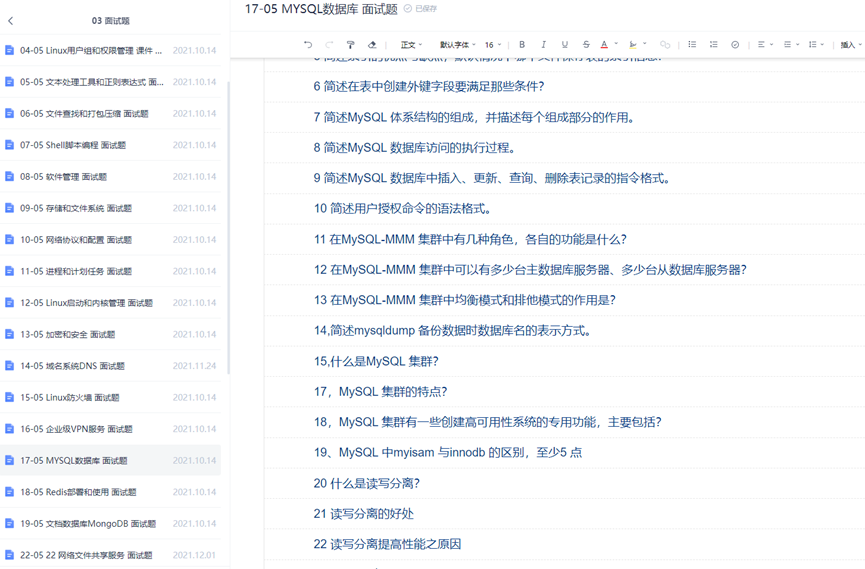Toggle underline formatting
The width and height of the screenshot is (865, 569).
pos(564,45)
